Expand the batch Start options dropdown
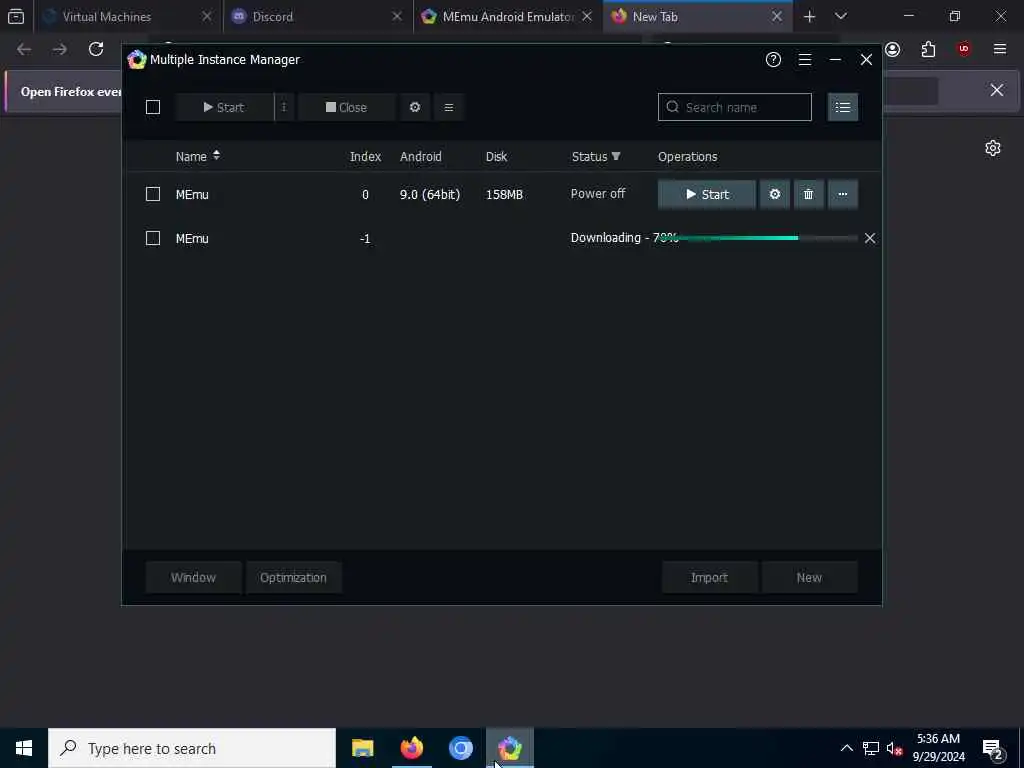Screen dimensions: 1024x768 284,107
